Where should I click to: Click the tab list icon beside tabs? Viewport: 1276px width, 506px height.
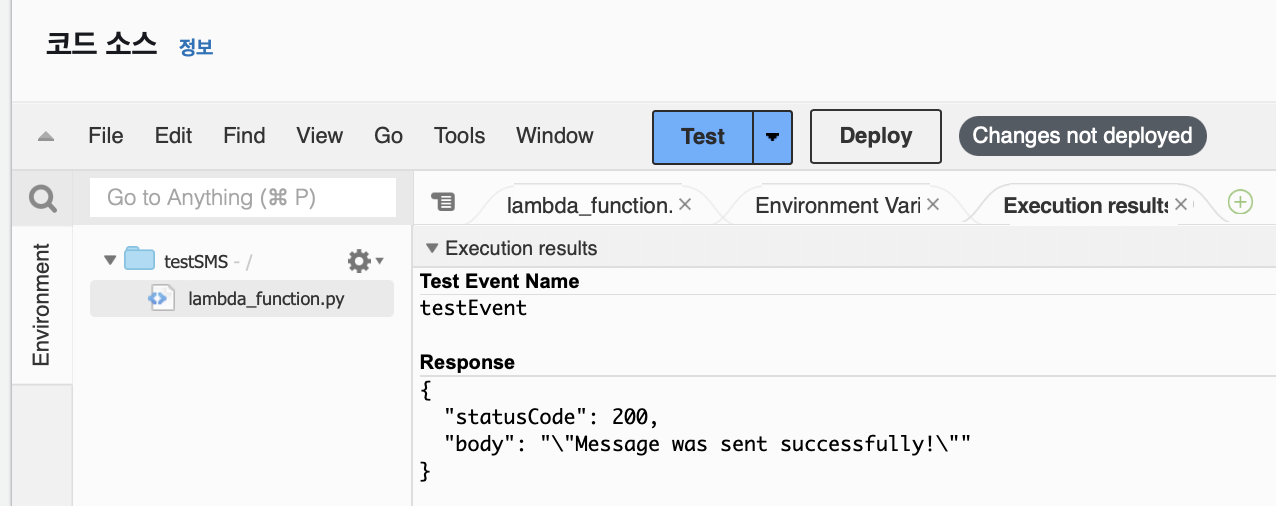(442, 202)
